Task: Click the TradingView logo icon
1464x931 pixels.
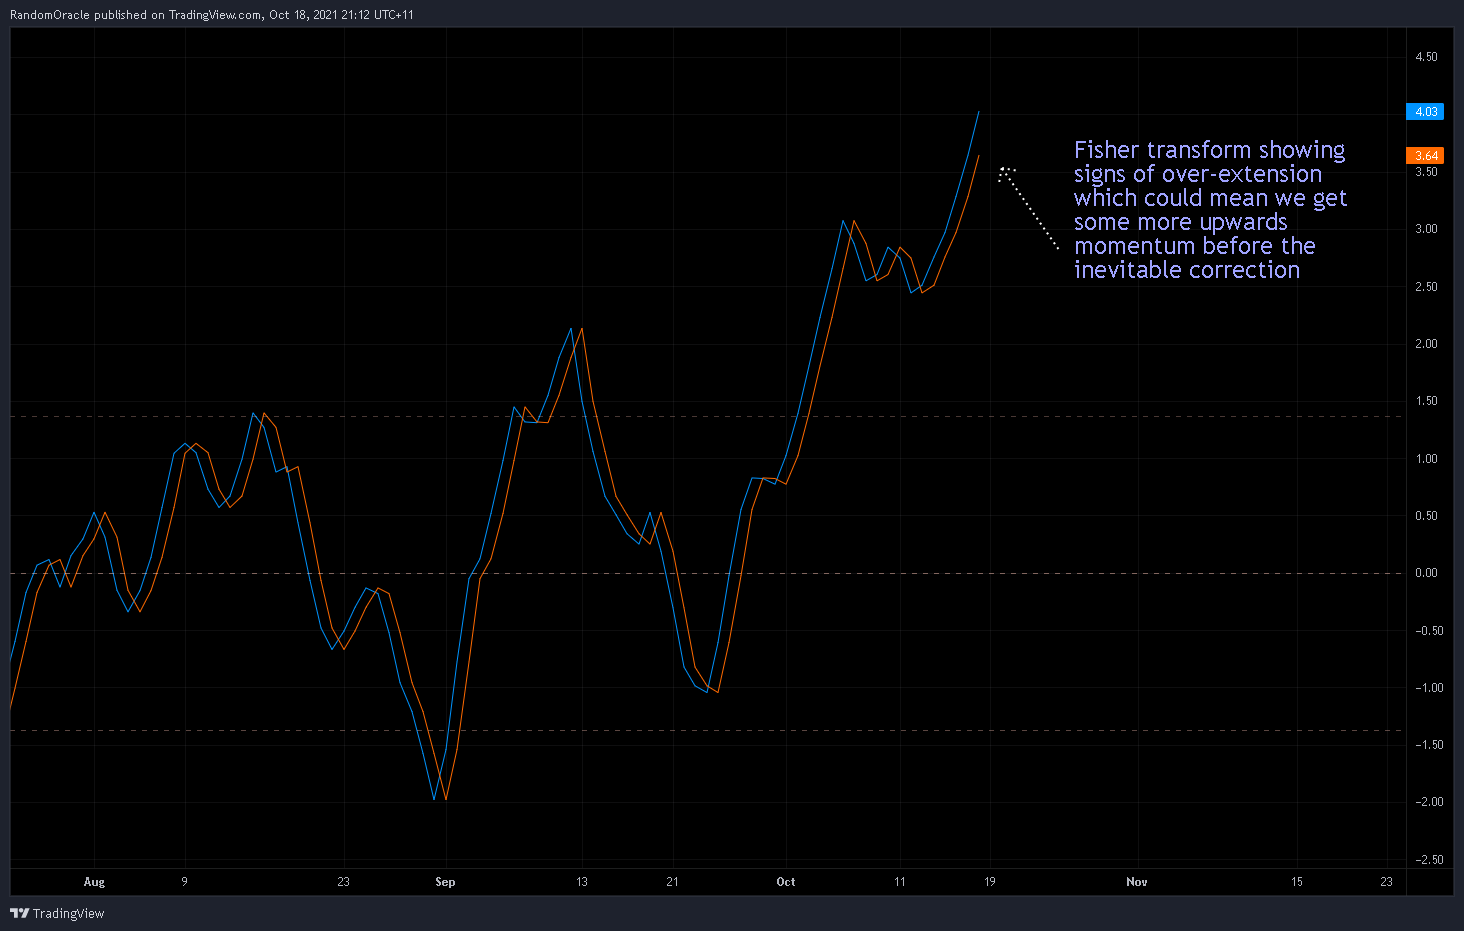Action: tap(19, 913)
